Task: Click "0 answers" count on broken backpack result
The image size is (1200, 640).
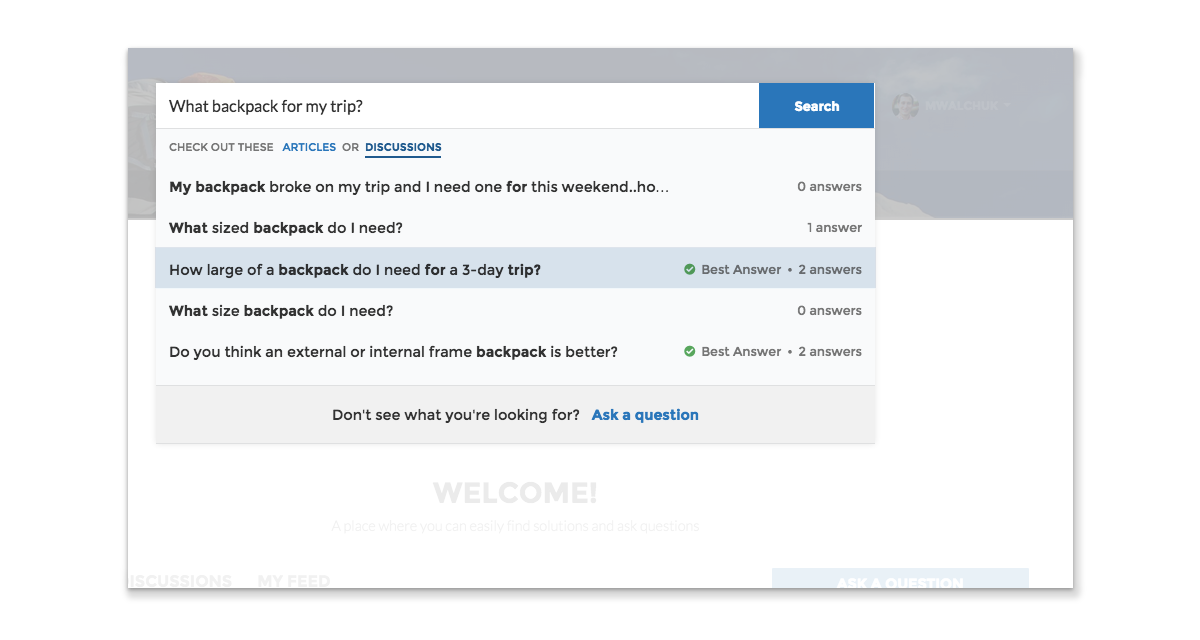Action: point(829,187)
